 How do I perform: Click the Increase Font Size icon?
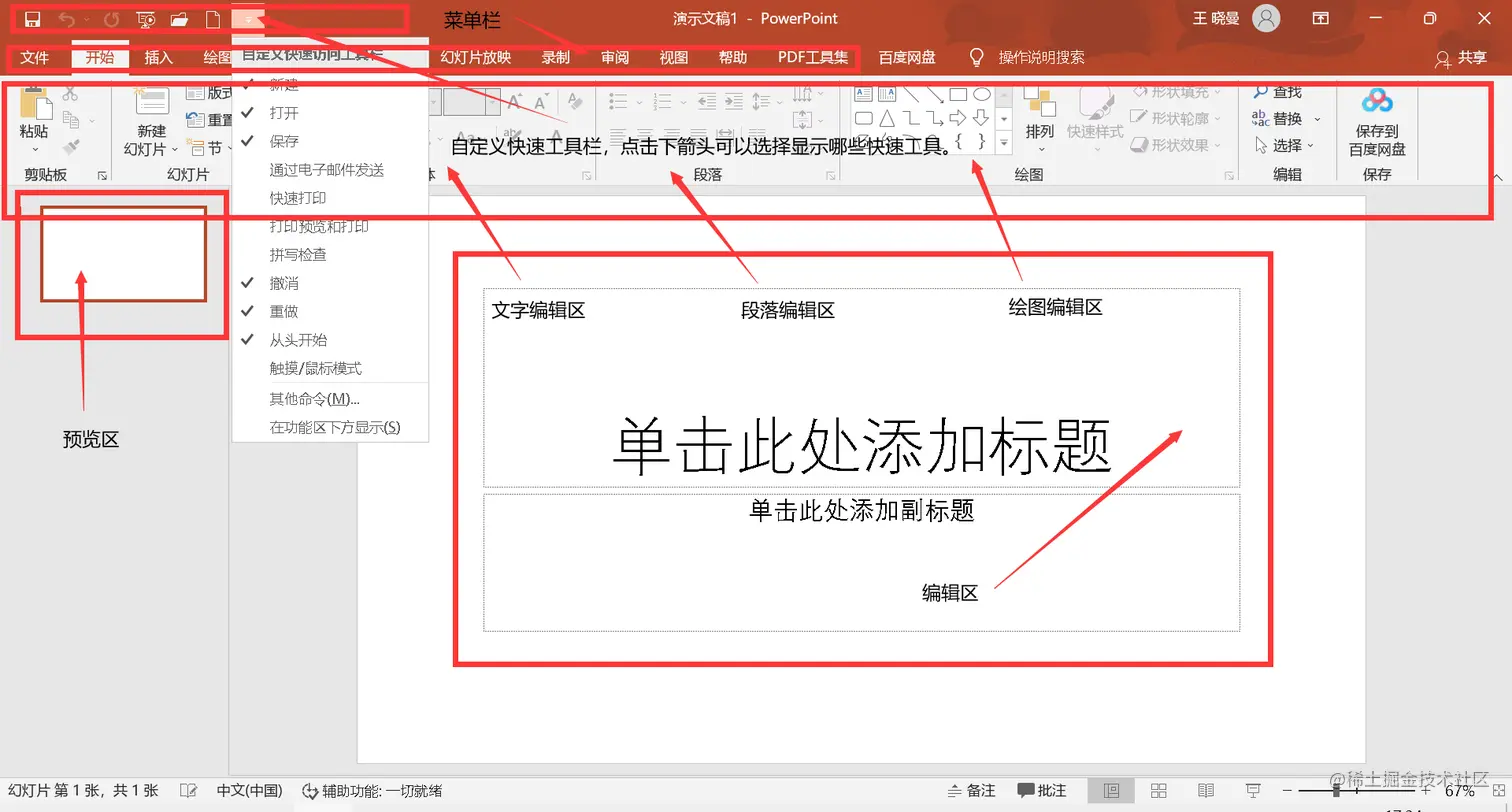pos(514,101)
